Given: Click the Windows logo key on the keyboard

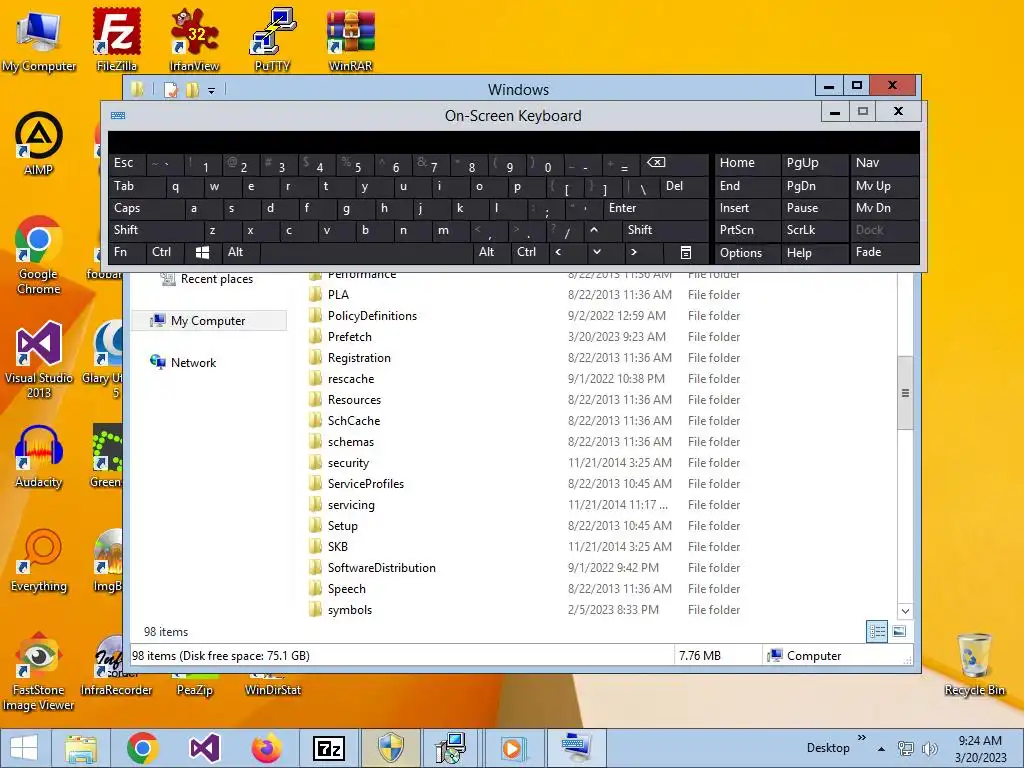Looking at the screenshot, I should pyautogui.click(x=202, y=252).
